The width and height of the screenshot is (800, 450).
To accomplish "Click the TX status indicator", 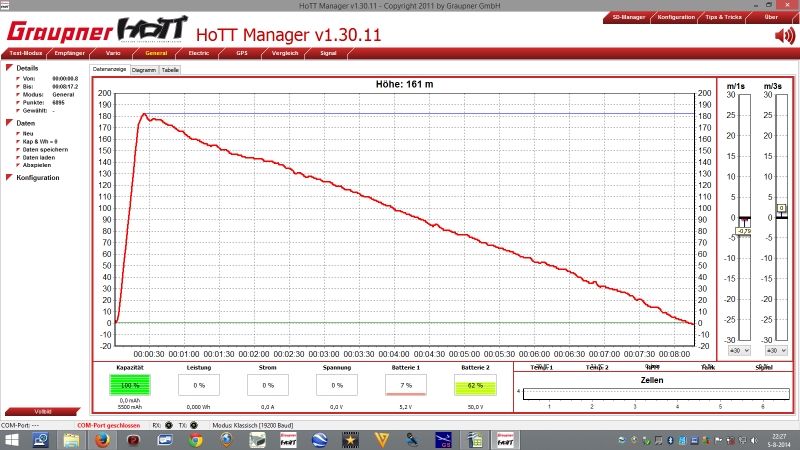I will tap(194, 425).
